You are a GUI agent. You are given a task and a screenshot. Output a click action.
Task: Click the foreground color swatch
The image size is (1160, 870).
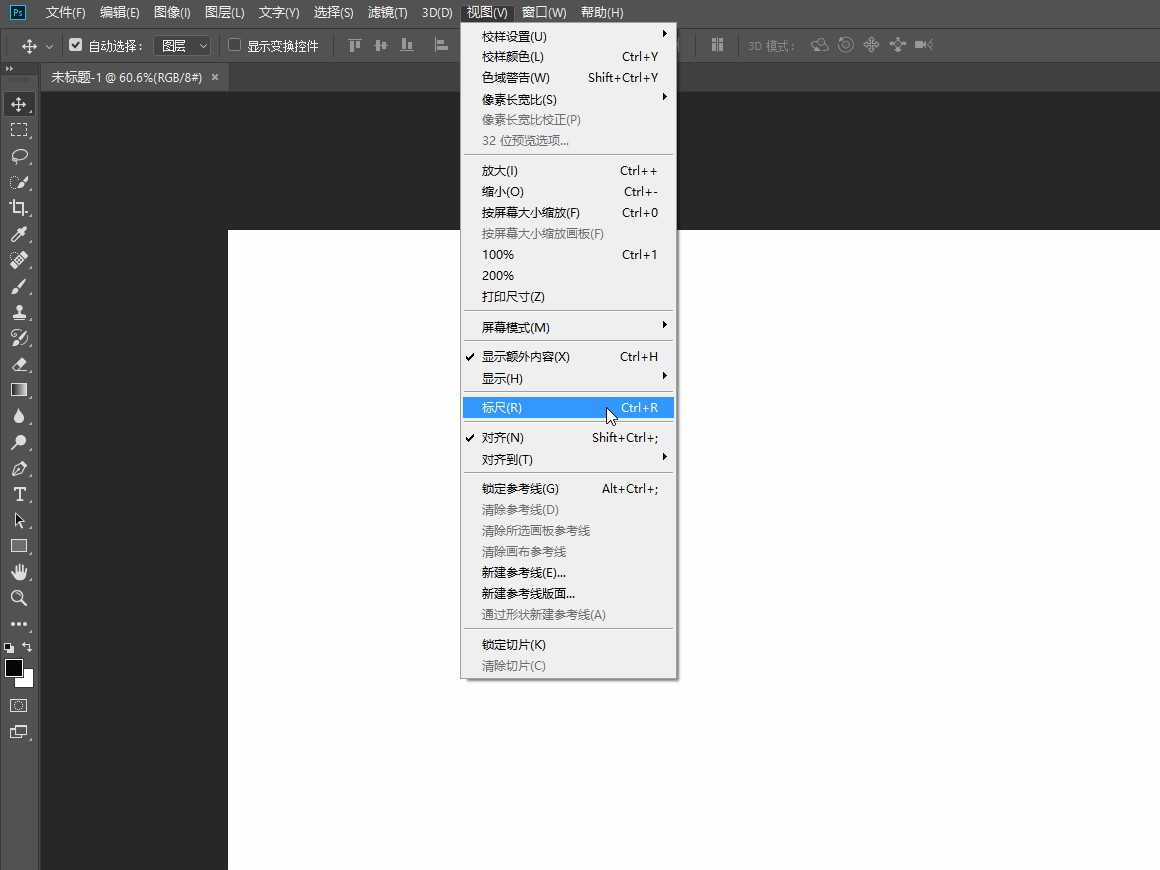coord(13,668)
